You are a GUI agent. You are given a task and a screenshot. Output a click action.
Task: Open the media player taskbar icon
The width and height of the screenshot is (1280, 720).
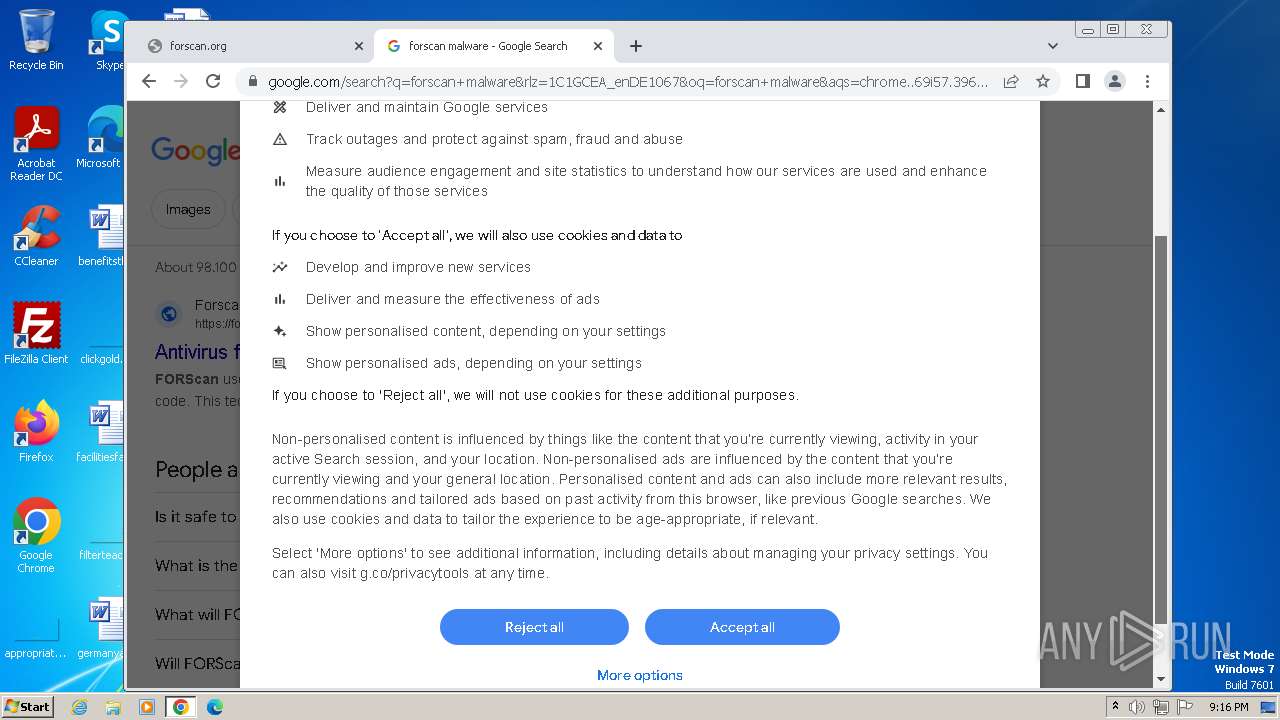click(x=147, y=707)
